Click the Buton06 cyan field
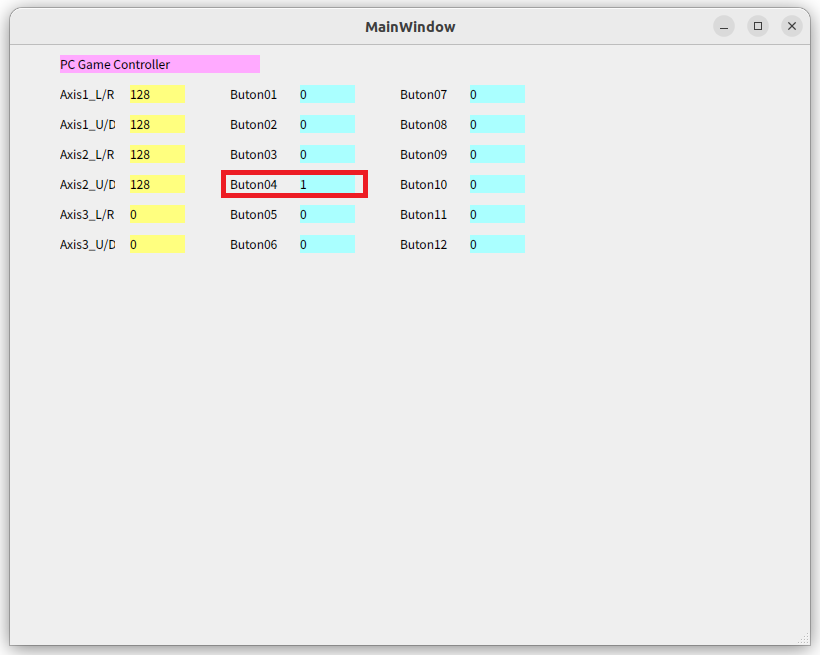The width and height of the screenshot is (820, 655). pyautogui.click(x=325, y=244)
